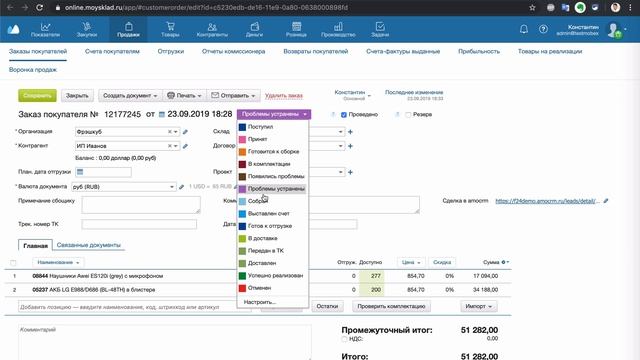This screenshot has width=640, height=360.
Task: Add a new Проект with plus icon
Action: click(x=350, y=172)
